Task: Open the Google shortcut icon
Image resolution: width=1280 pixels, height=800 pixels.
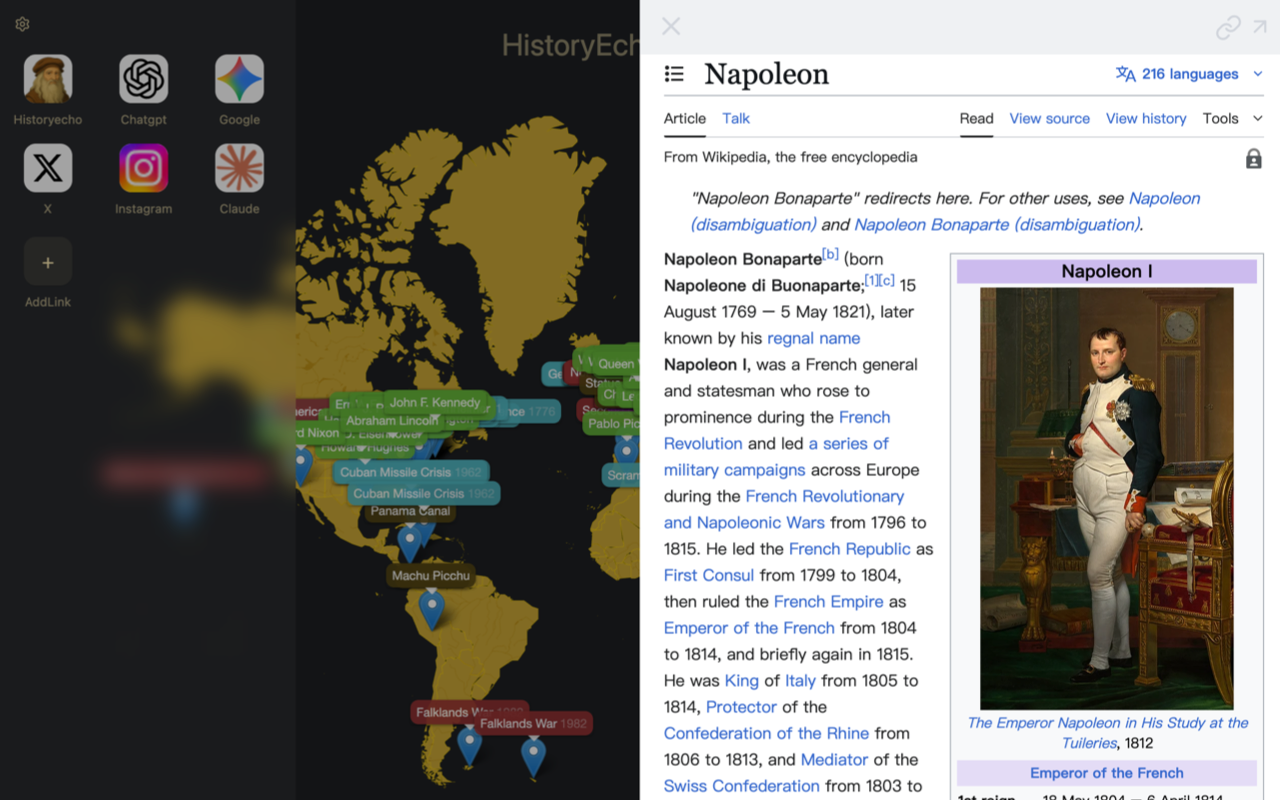Action: click(239, 76)
